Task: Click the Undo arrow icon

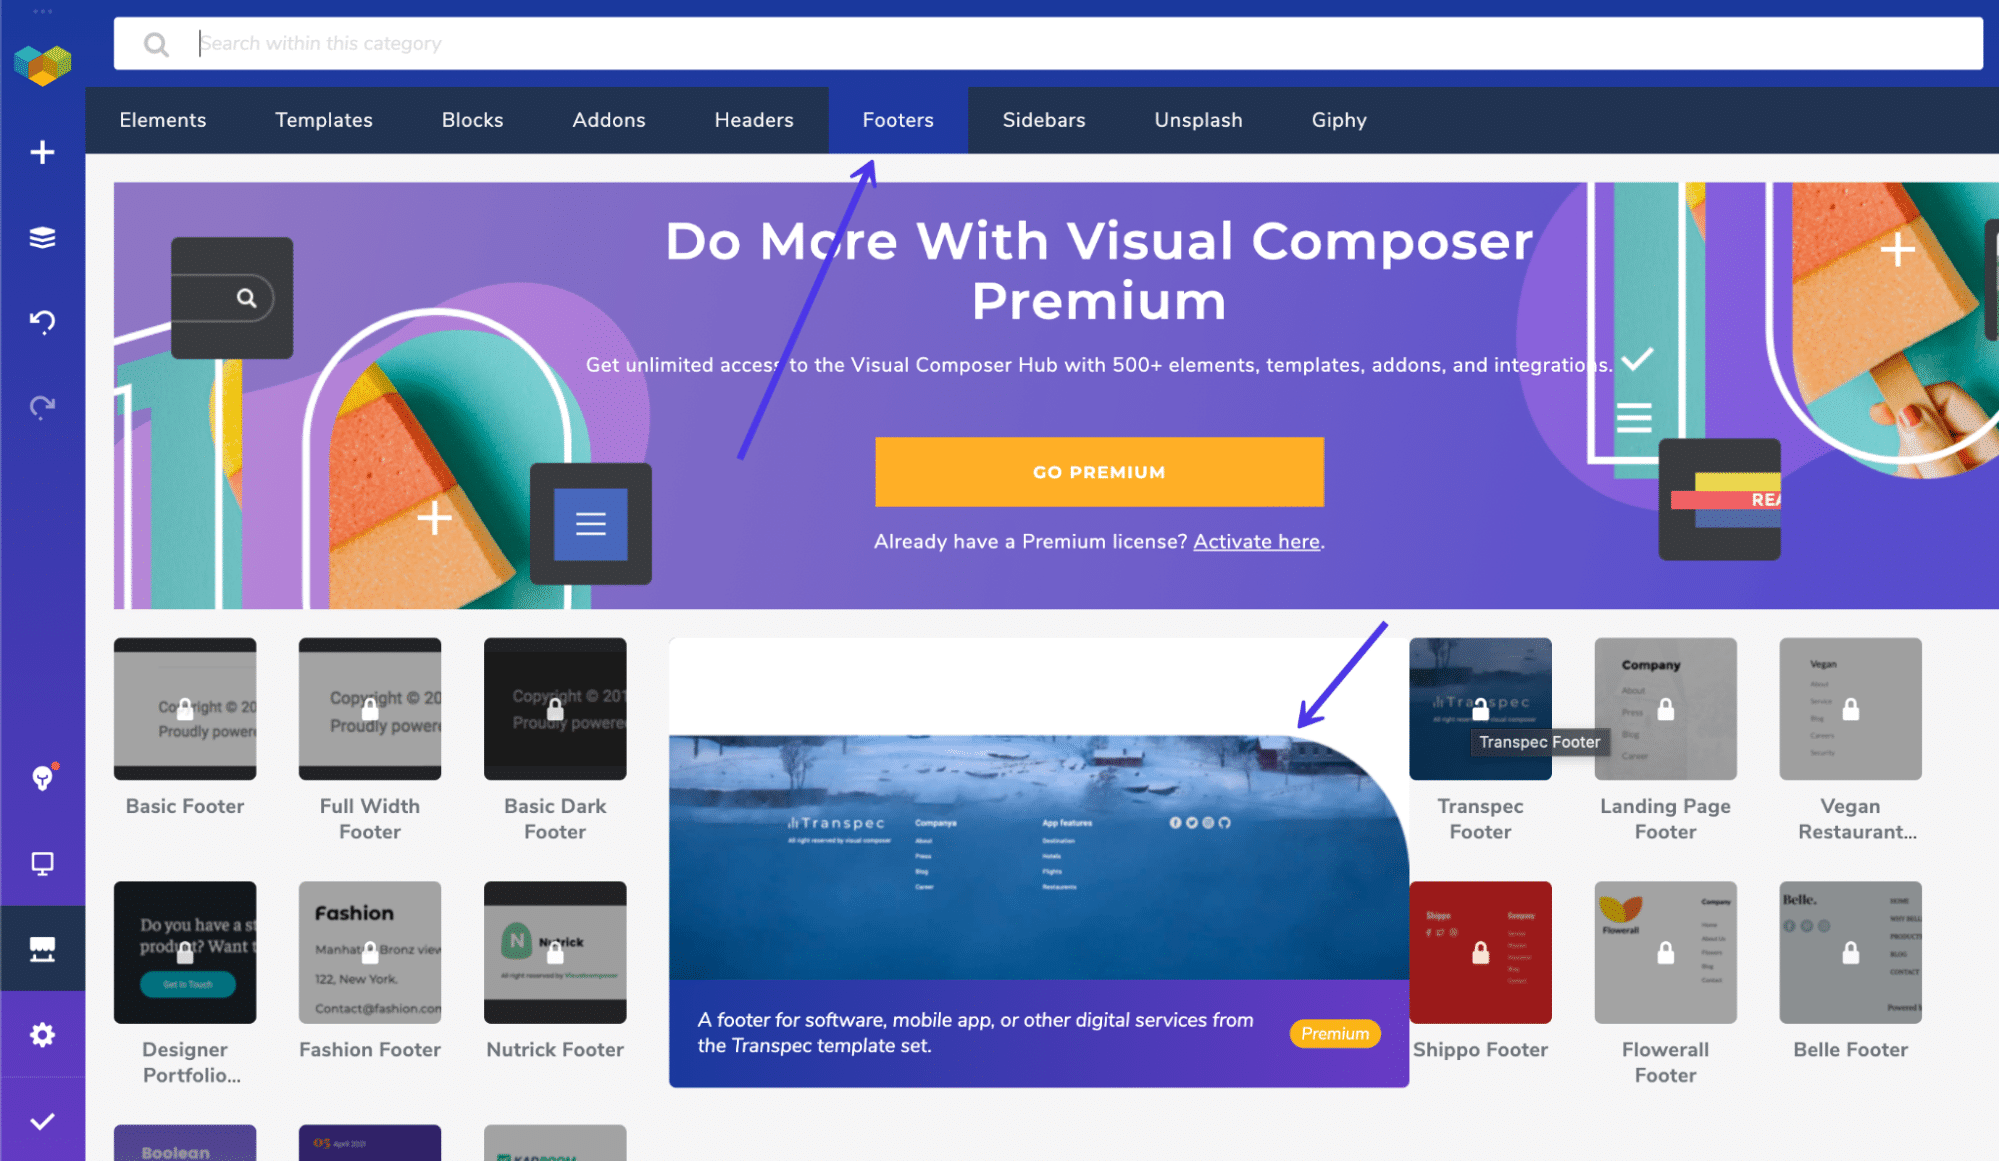Action: point(42,322)
